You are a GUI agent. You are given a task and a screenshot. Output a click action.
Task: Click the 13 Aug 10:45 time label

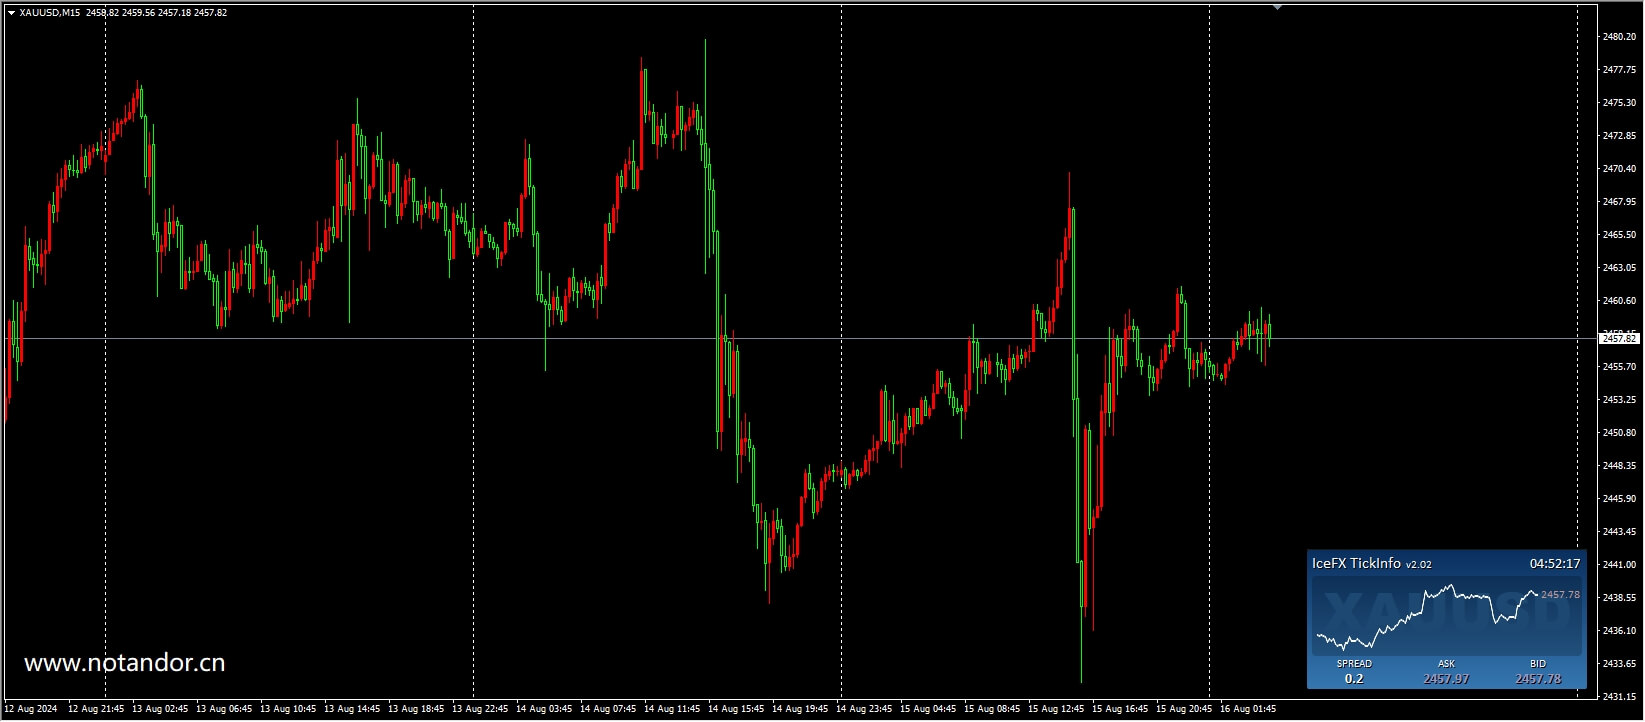288,710
